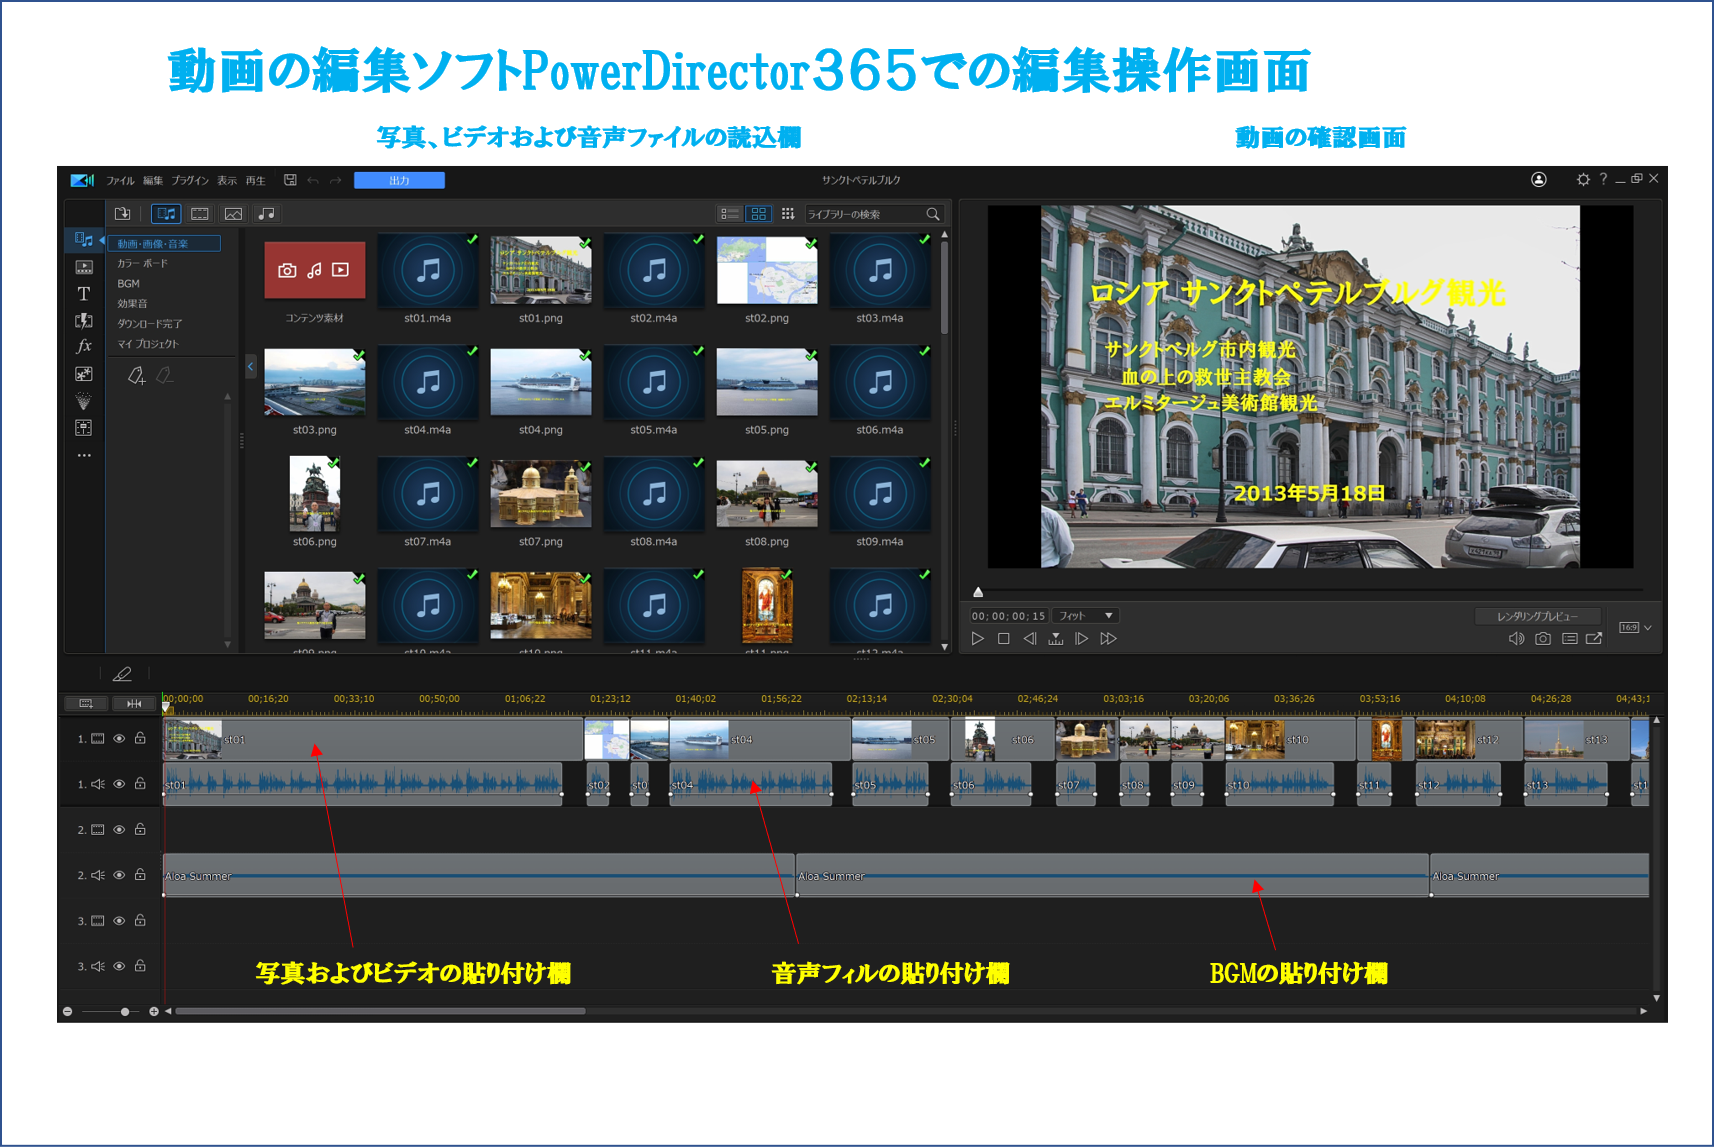
Task: Click the add new tag icon
Action: tap(136, 375)
